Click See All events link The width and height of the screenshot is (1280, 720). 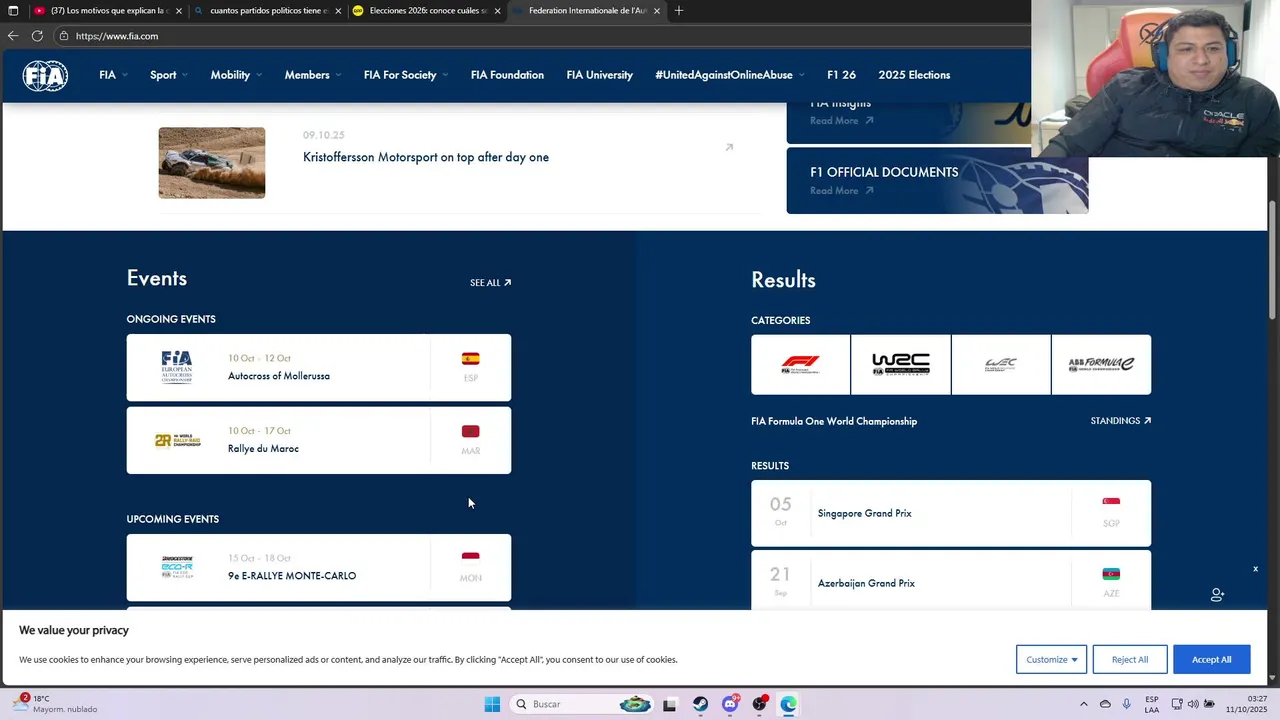490,283
